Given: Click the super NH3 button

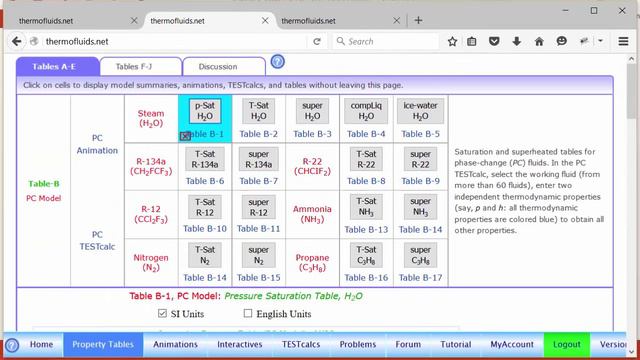Looking at the screenshot, I should pos(420,207).
